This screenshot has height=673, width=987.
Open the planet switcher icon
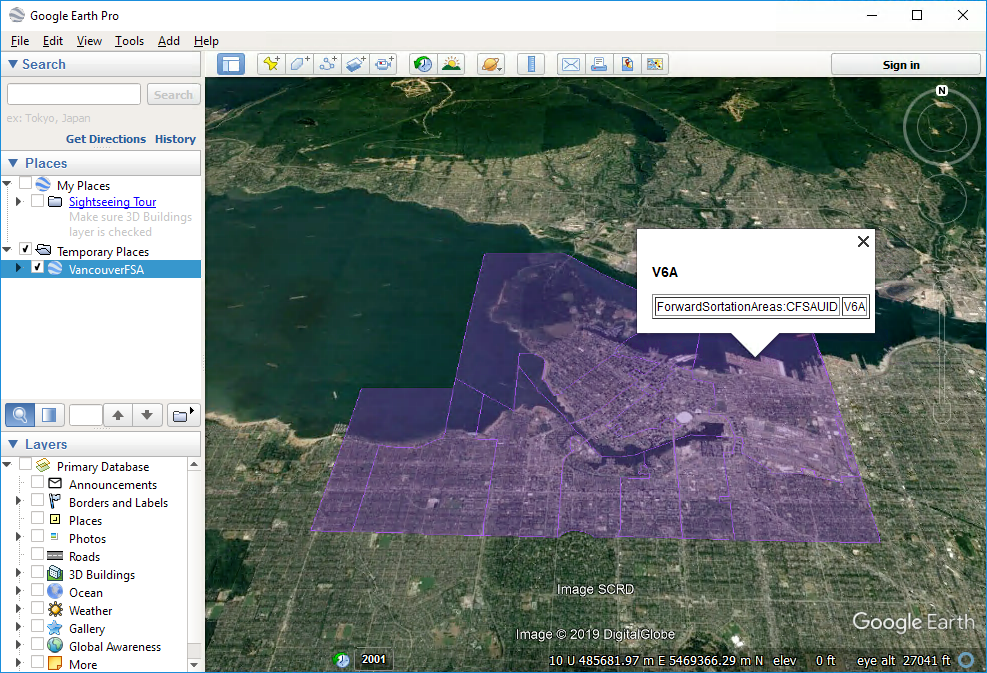pyautogui.click(x=491, y=64)
